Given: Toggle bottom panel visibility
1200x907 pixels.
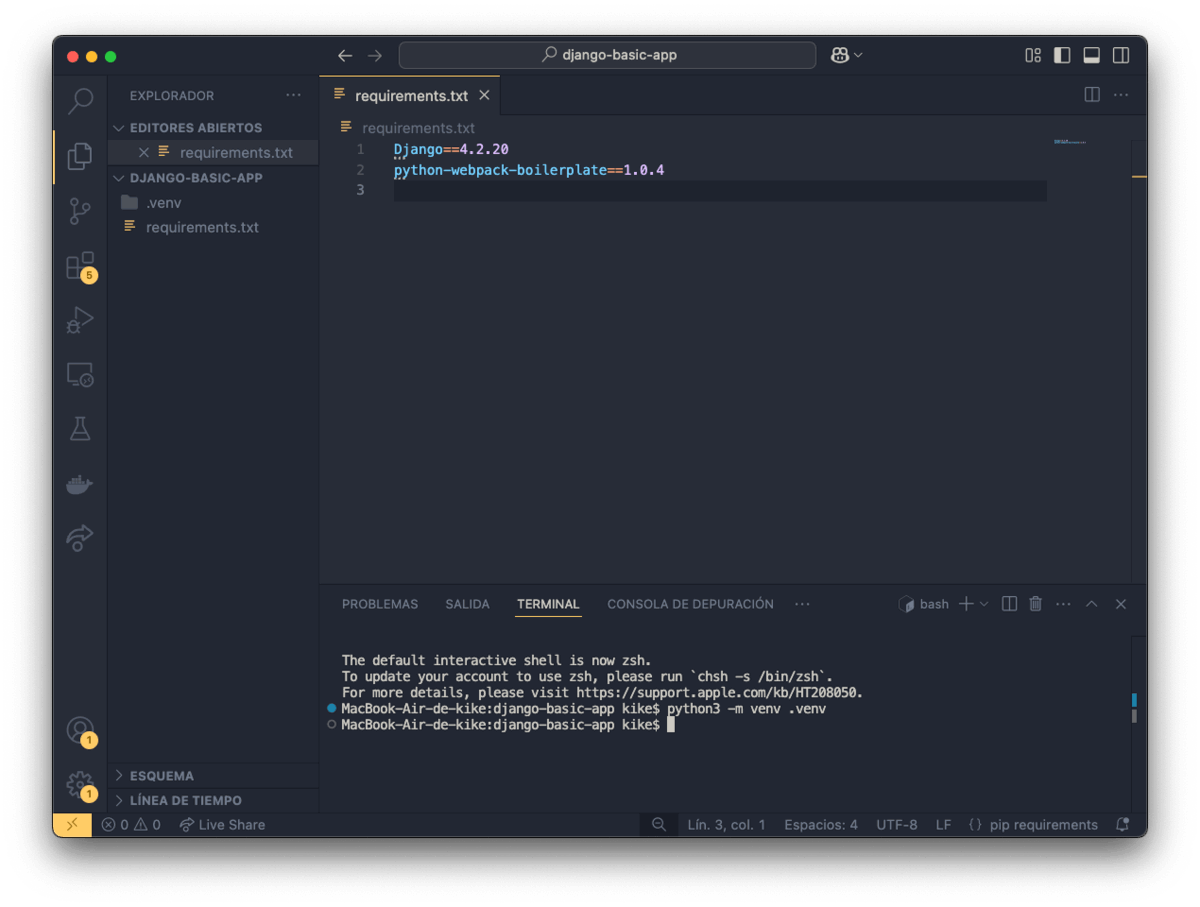Looking at the screenshot, I should (x=1092, y=55).
